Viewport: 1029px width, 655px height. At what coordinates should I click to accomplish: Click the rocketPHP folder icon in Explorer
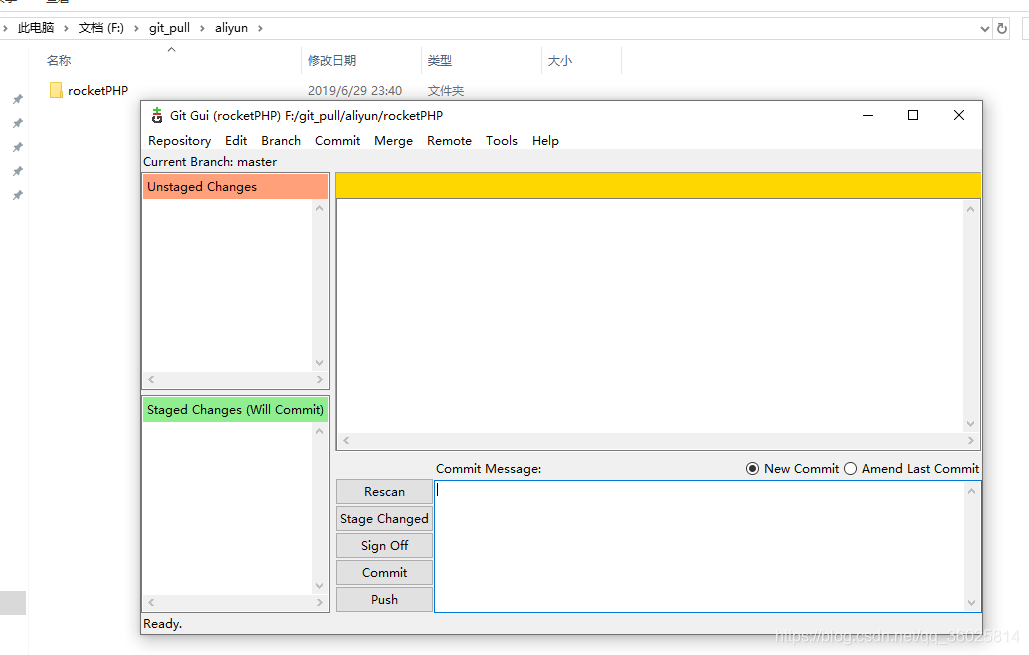tap(56, 90)
